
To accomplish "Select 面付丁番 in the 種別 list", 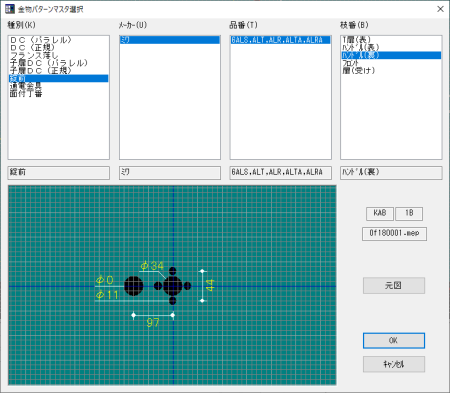I will [58, 94].
